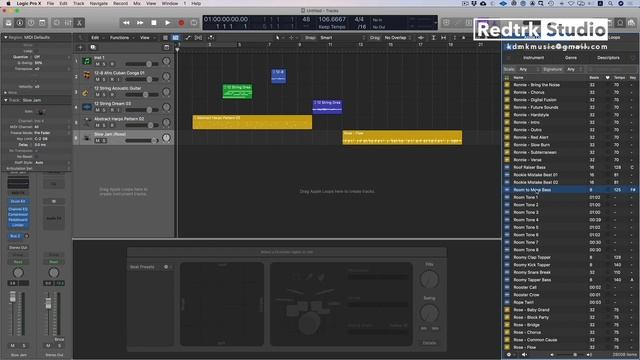Open Quick Help icon in toolbar

pos(31,23)
